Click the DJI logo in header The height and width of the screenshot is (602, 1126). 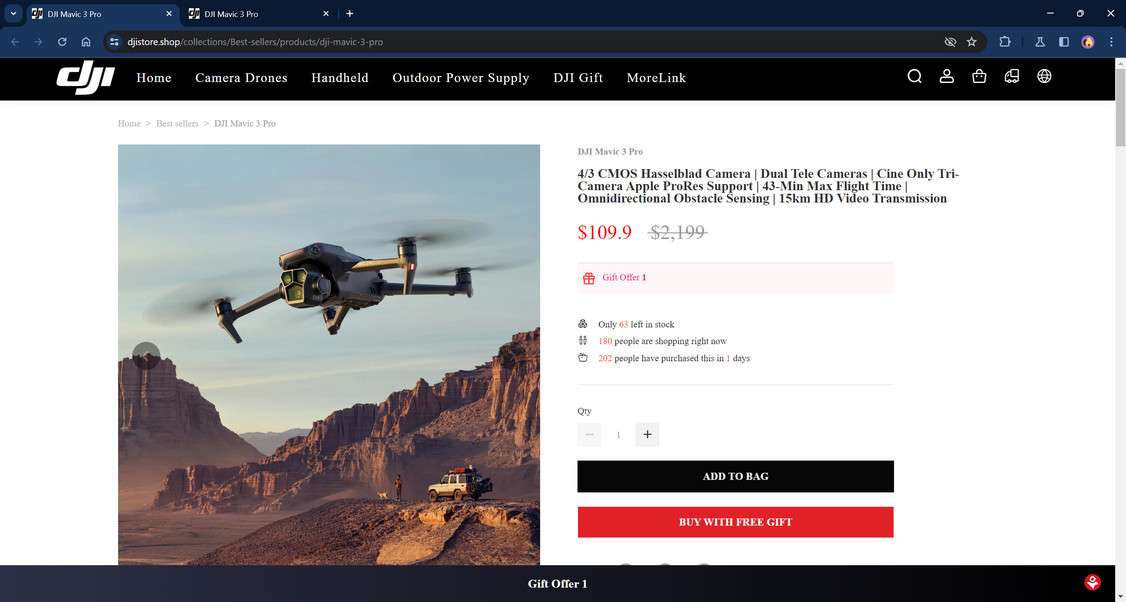[85, 78]
